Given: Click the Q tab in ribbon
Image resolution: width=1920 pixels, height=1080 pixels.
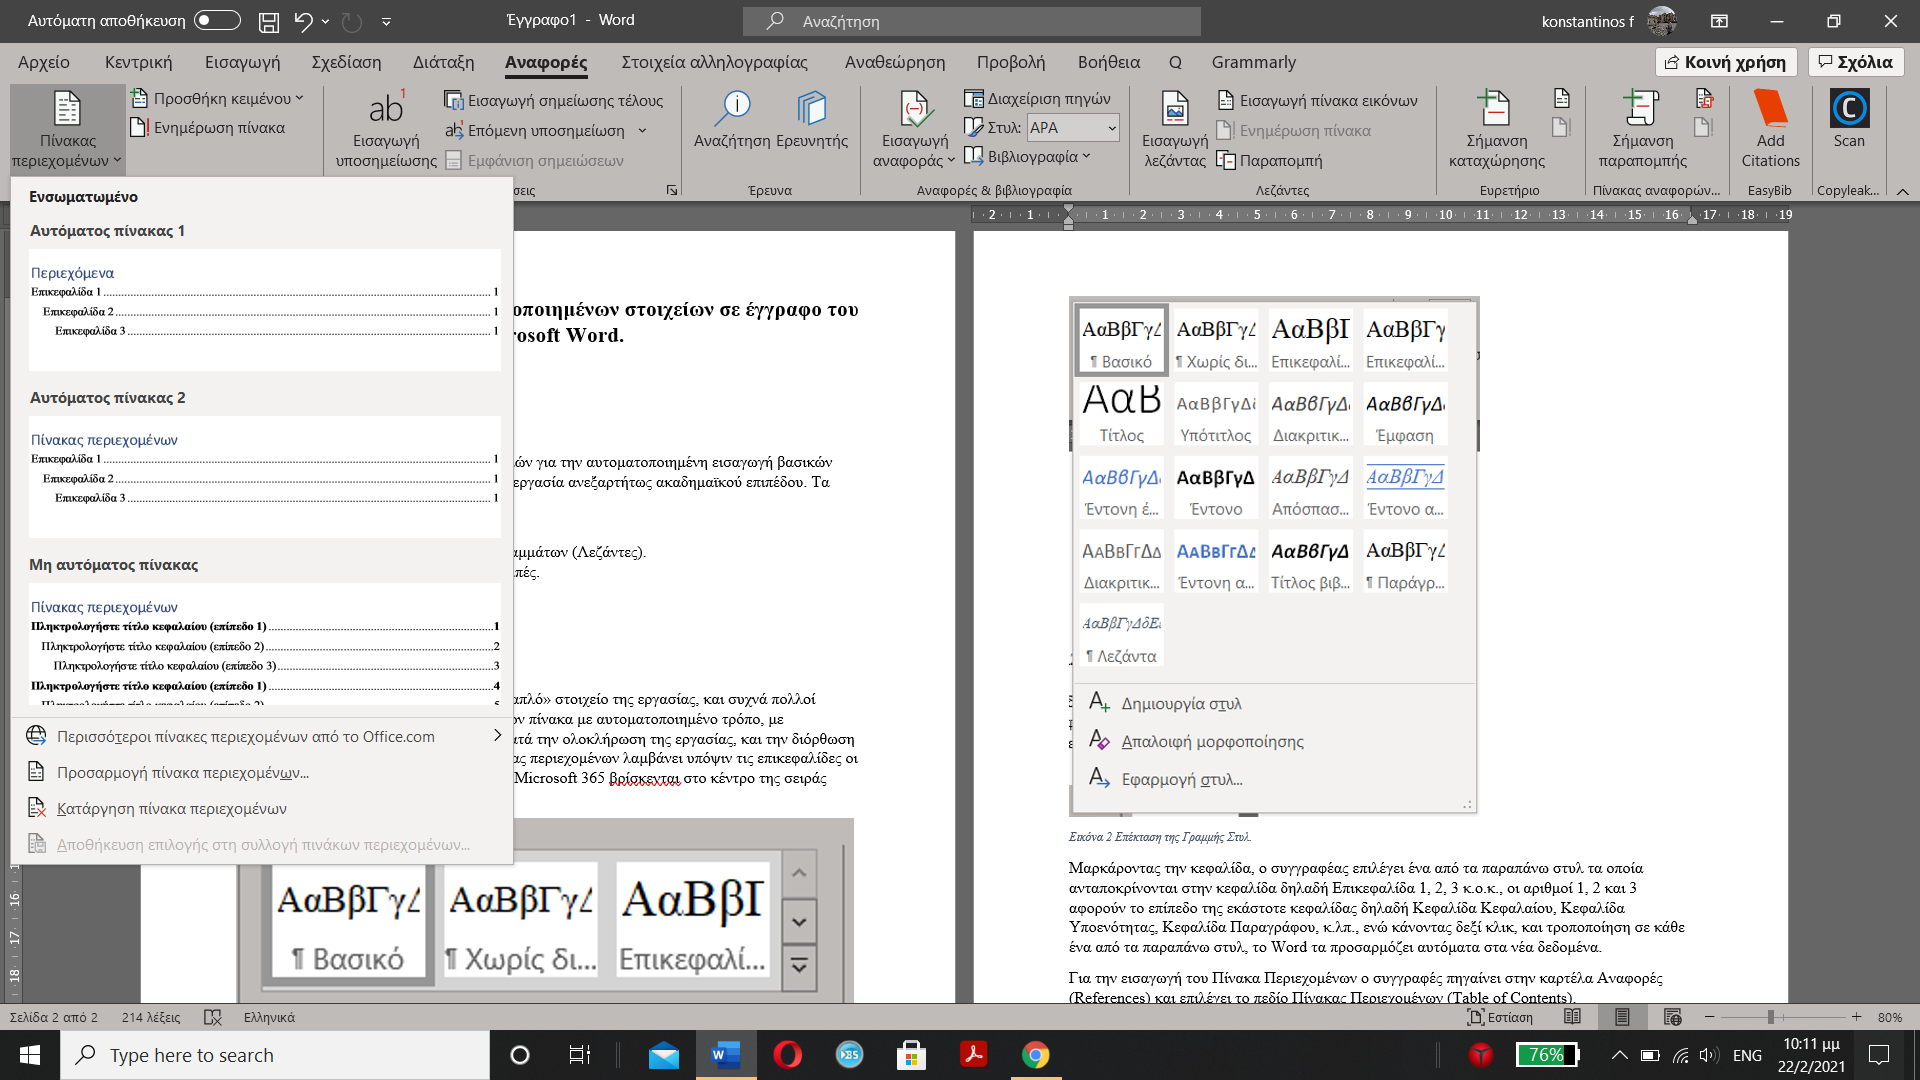Looking at the screenshot, I should tap(1175, 62).
